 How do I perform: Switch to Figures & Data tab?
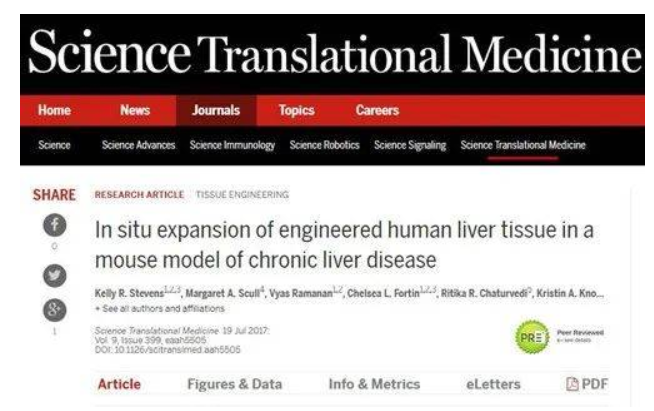pos(234,384)
